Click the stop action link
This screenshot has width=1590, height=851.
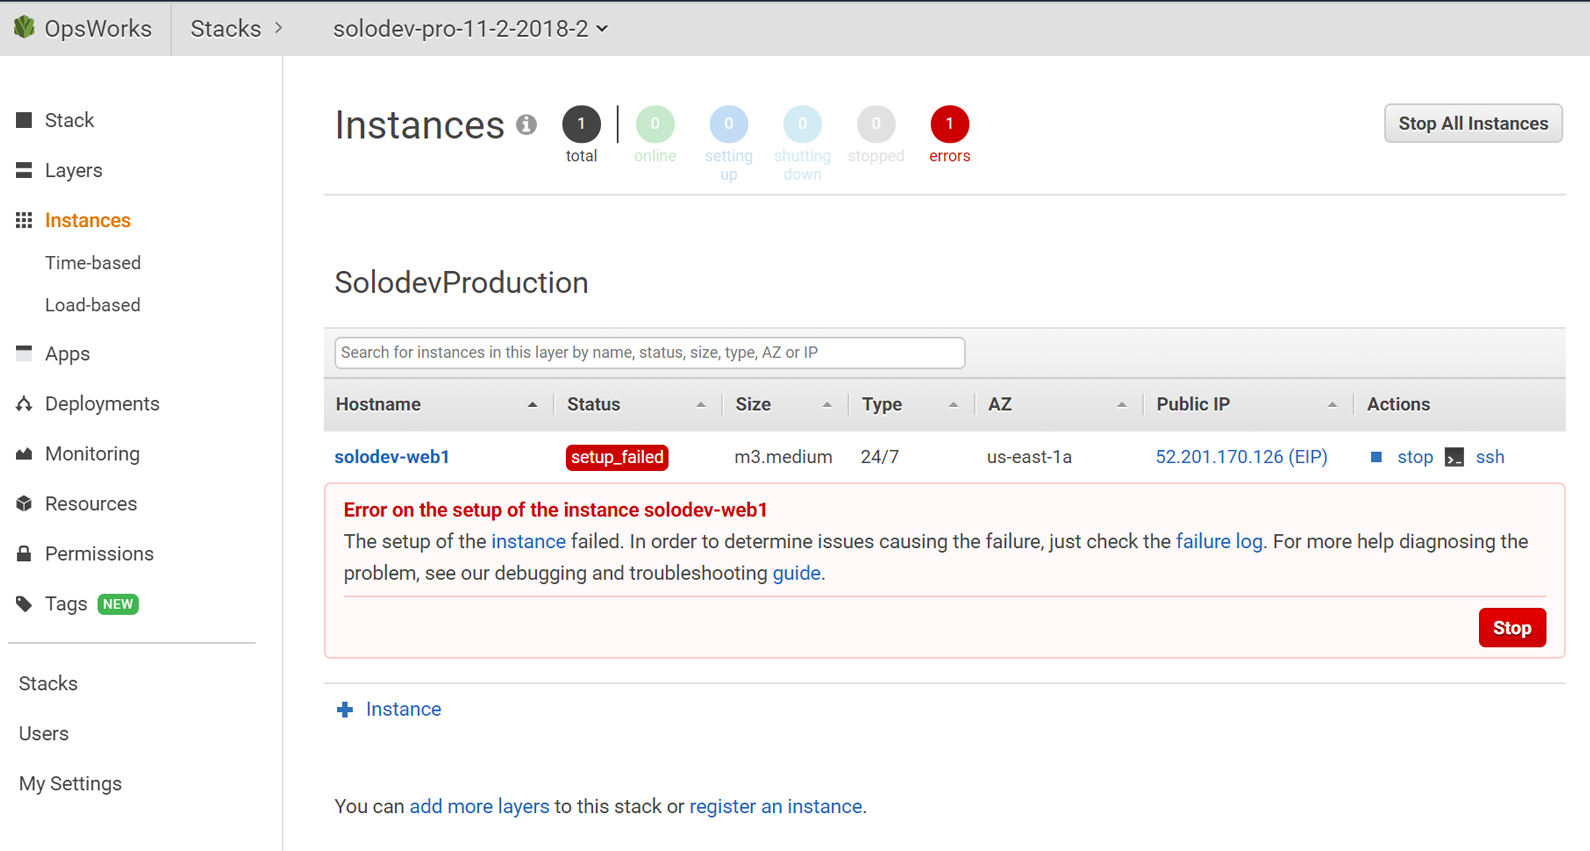click(x=1415, y=457)
